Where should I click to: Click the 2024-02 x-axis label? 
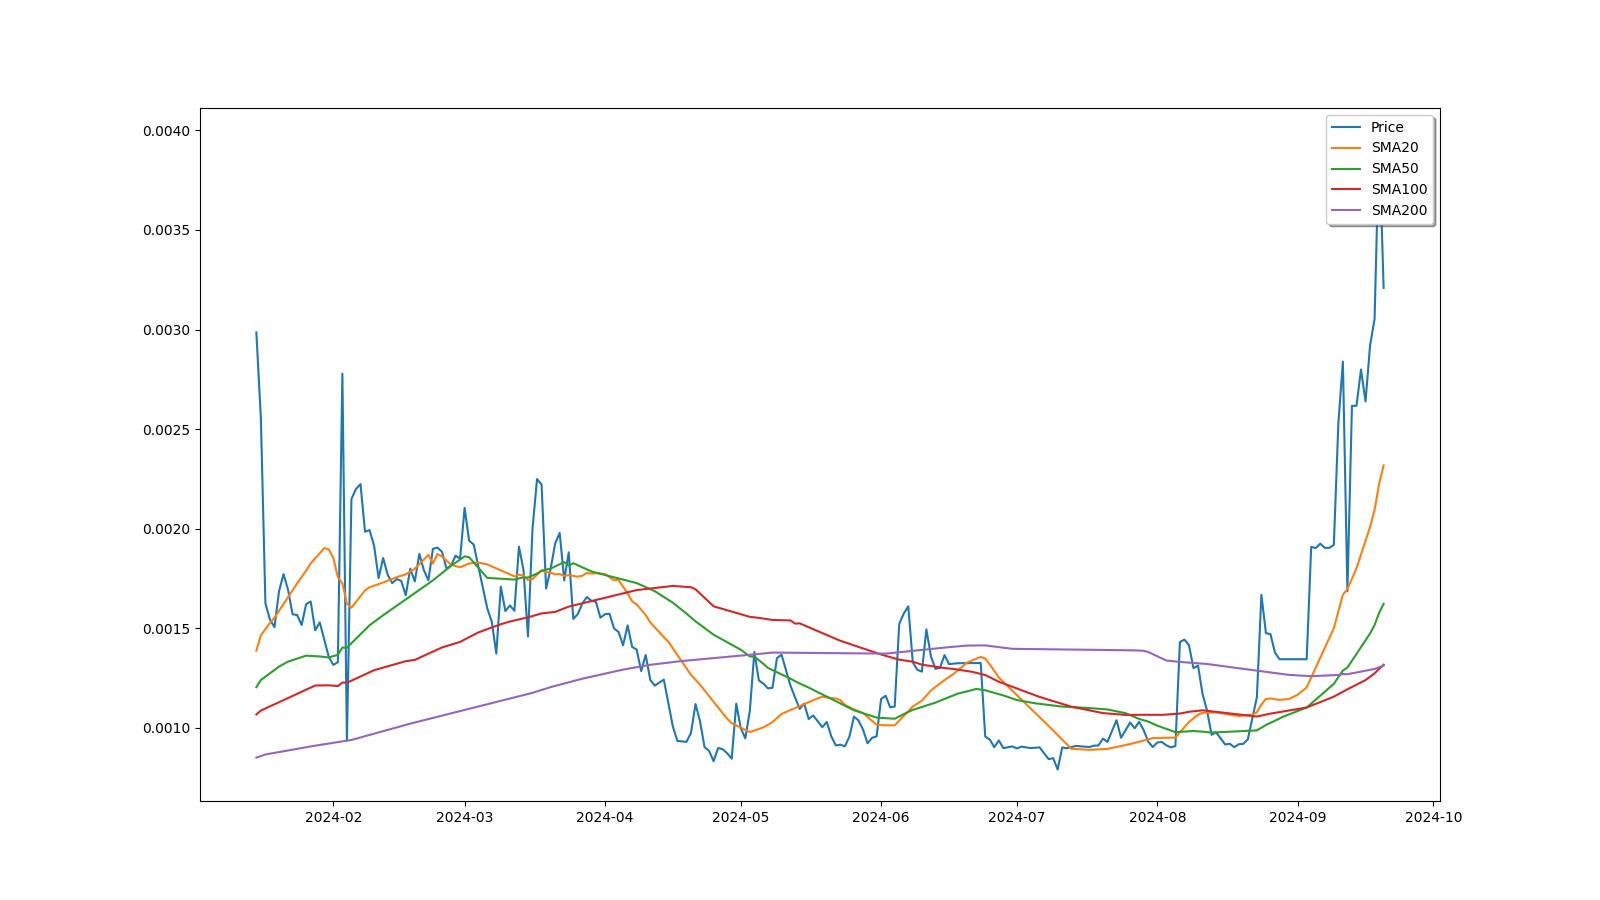pyautogui.click(x=333, y=817)
